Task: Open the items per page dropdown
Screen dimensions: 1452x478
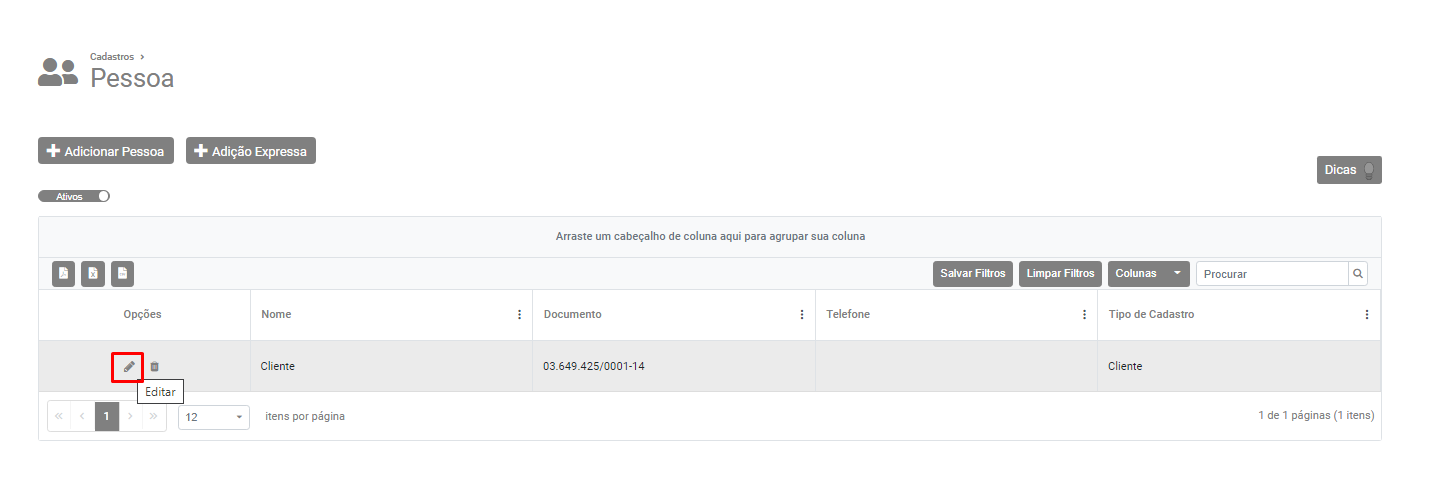Action: click(x=214, y=417)
